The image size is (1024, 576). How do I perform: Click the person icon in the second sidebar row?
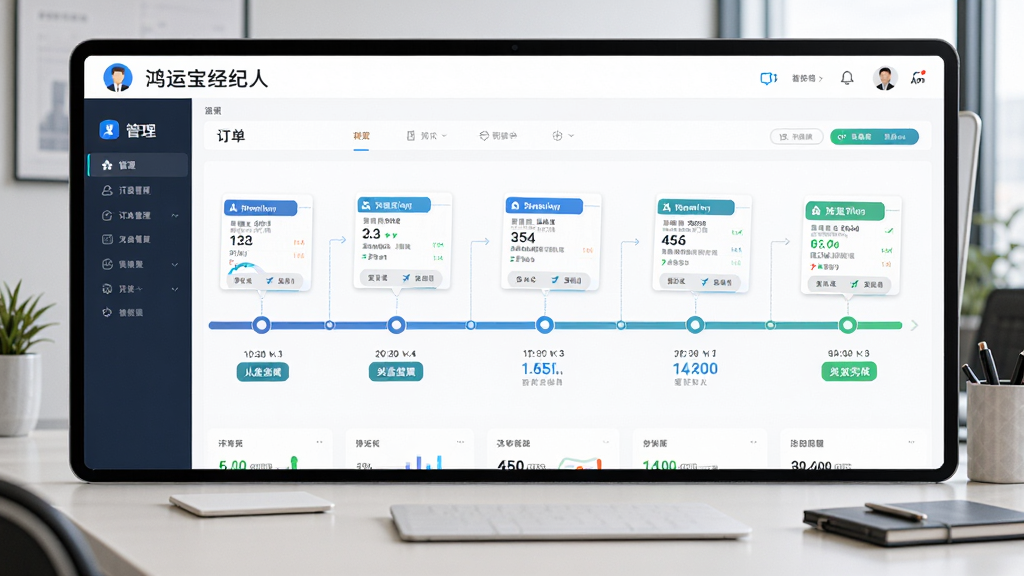coord(107,190)
